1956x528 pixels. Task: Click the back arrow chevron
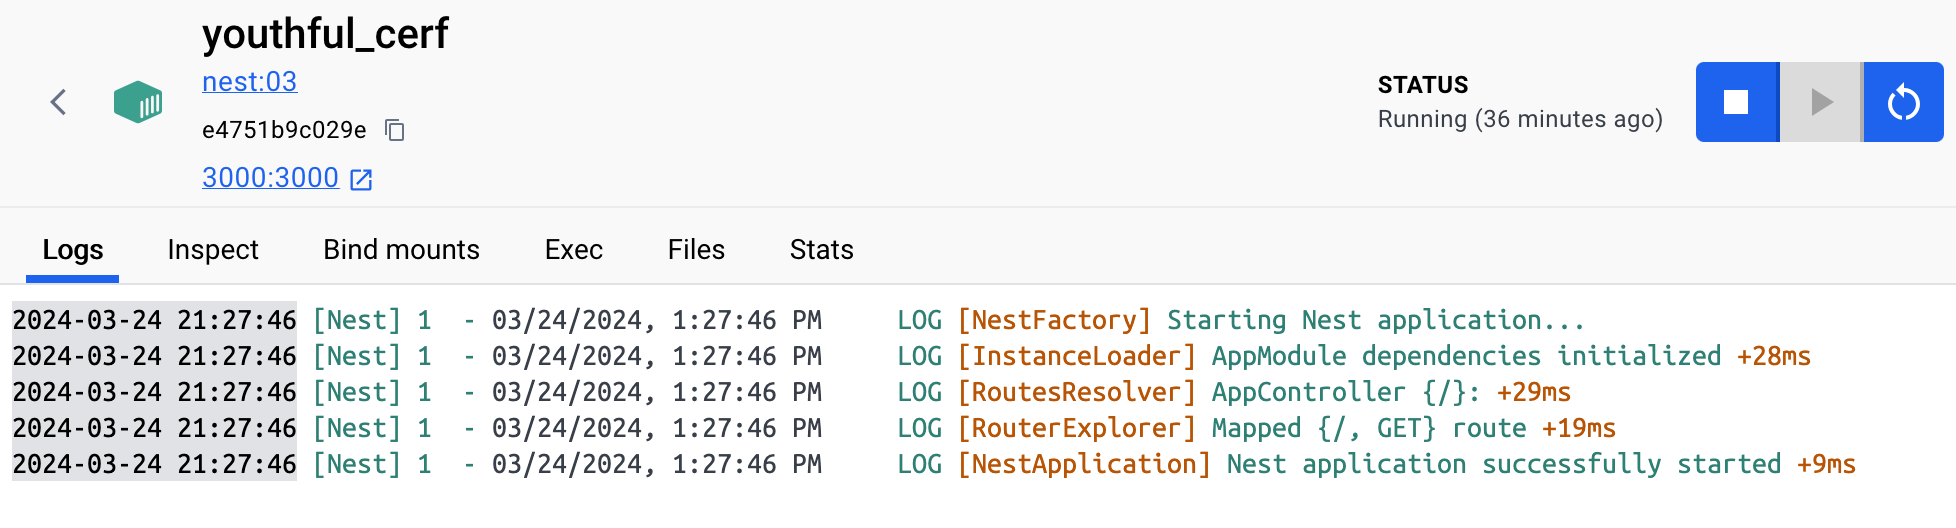[58, 102]
